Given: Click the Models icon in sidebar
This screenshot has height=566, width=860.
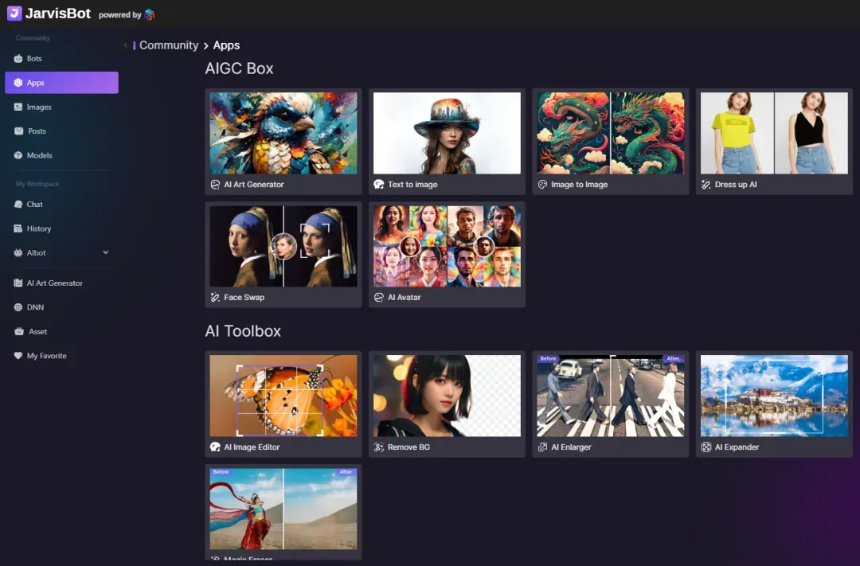Looking at the screenshot, I should pyautogui.click(x=18, y=155).
